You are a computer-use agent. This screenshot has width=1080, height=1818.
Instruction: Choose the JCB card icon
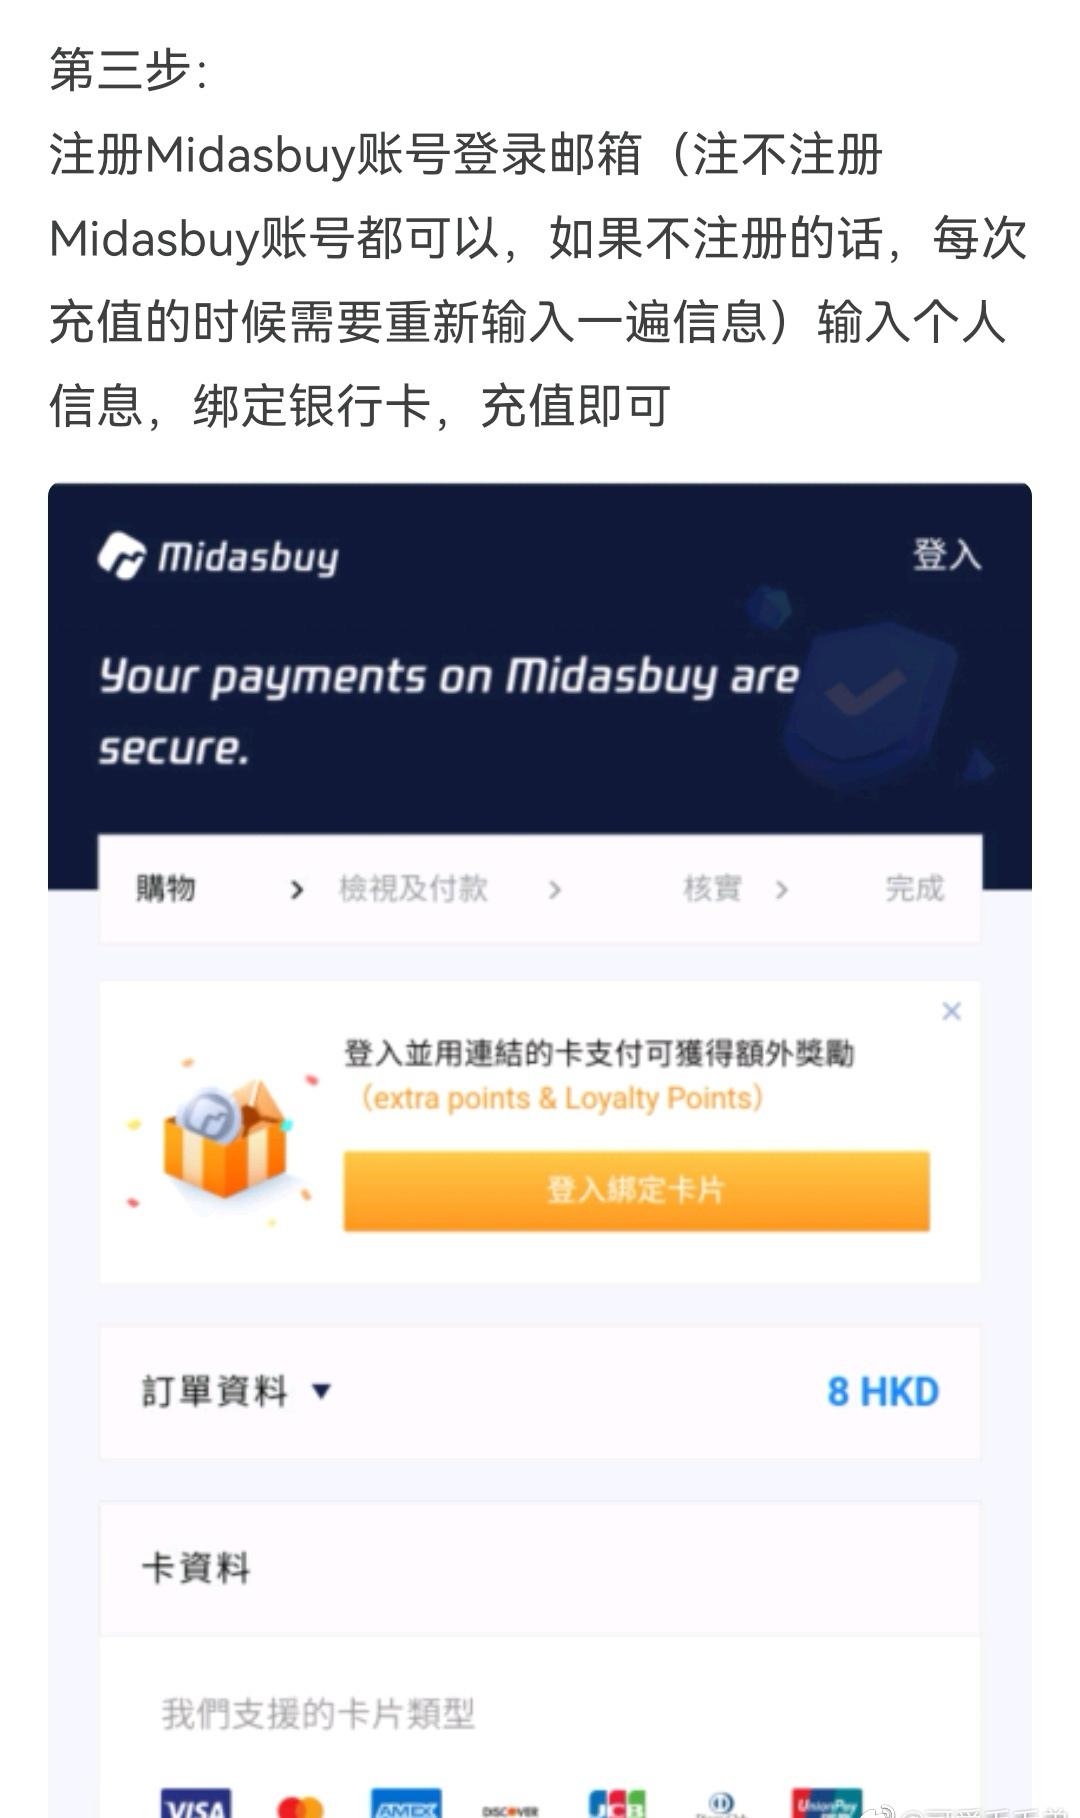coord(617,1803)
